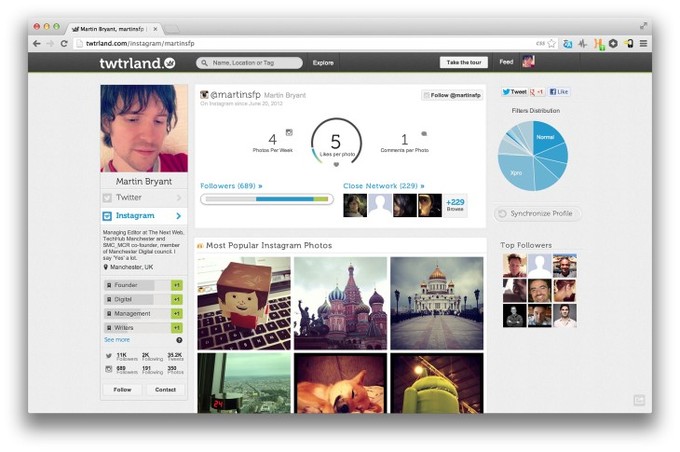Click the twtrland logo

coord(137,63)
